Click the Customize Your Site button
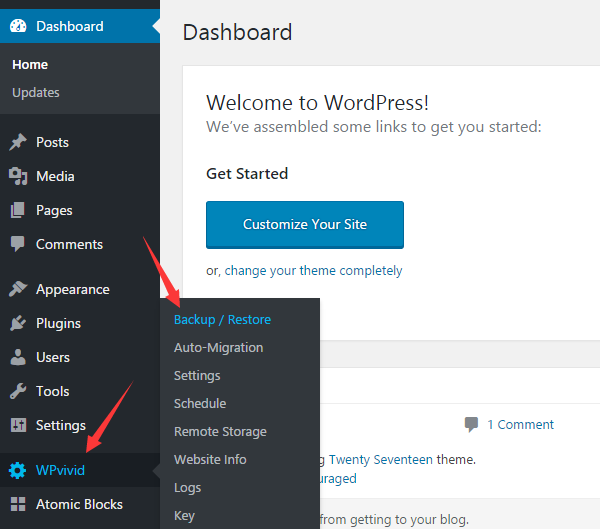 pos(305,225)
